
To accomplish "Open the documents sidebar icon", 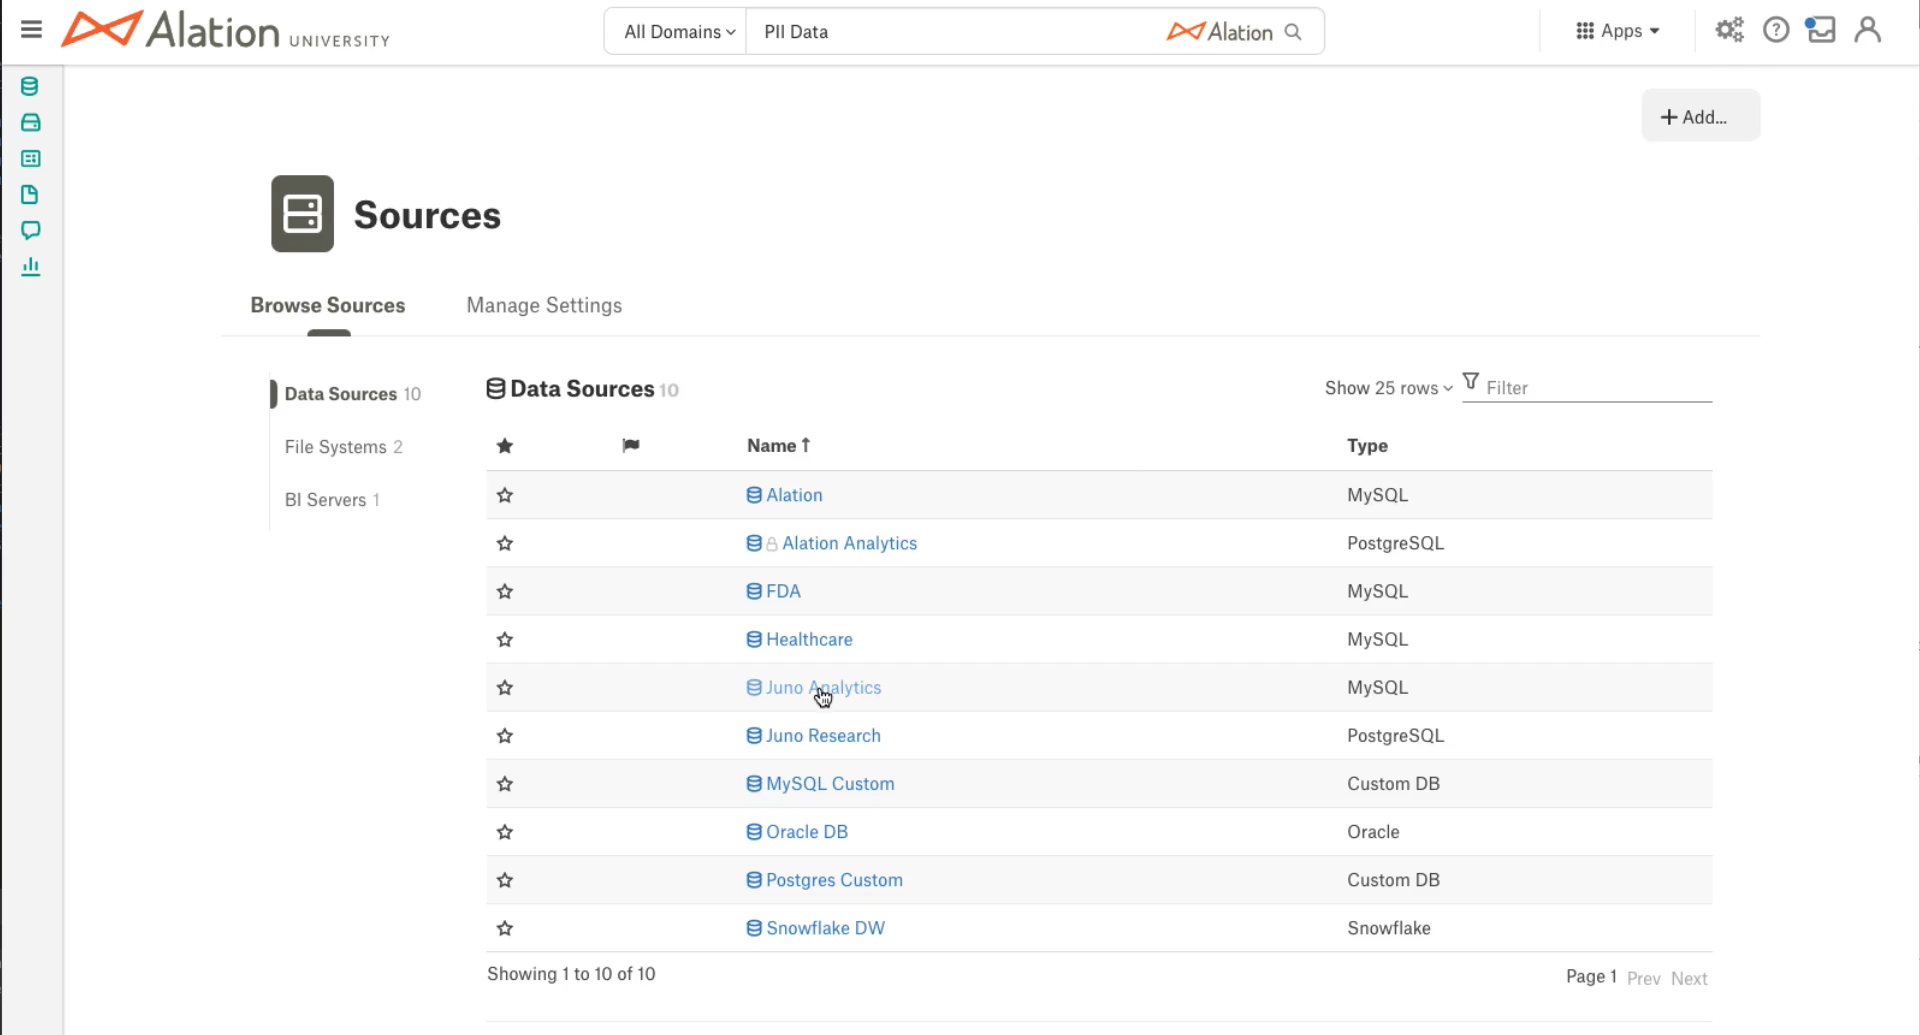I will (30, 195).
